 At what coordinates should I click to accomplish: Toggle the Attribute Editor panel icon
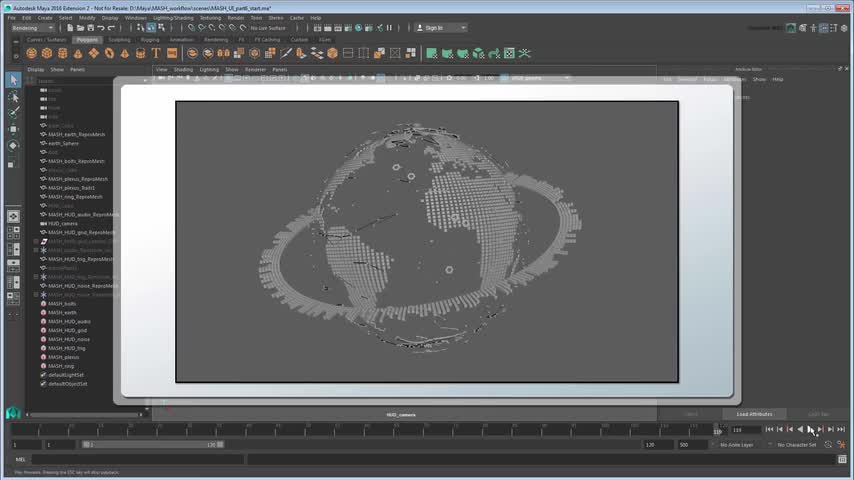point(824,28)
